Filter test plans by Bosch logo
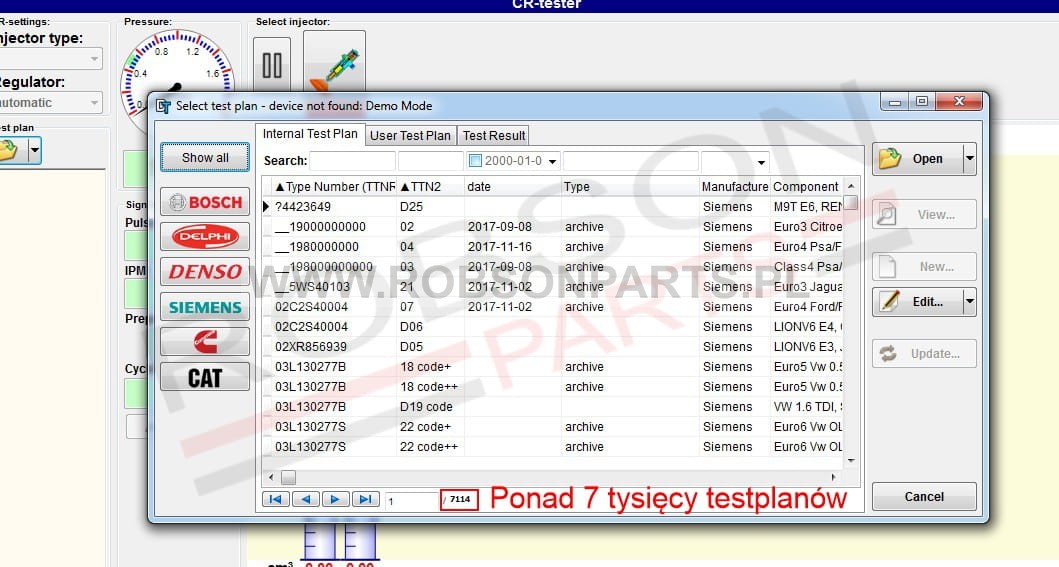Viewport: 1059px width, 567px height. point(205,202)
